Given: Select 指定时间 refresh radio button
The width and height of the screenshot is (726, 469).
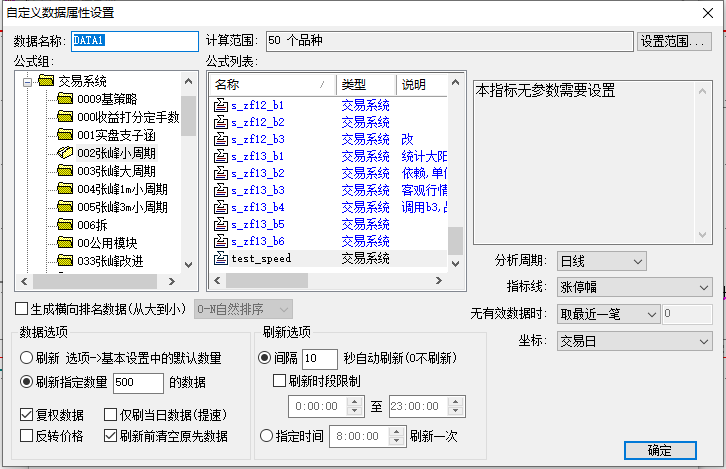Looking at the screenshot, I should click(x=266, y=436).
